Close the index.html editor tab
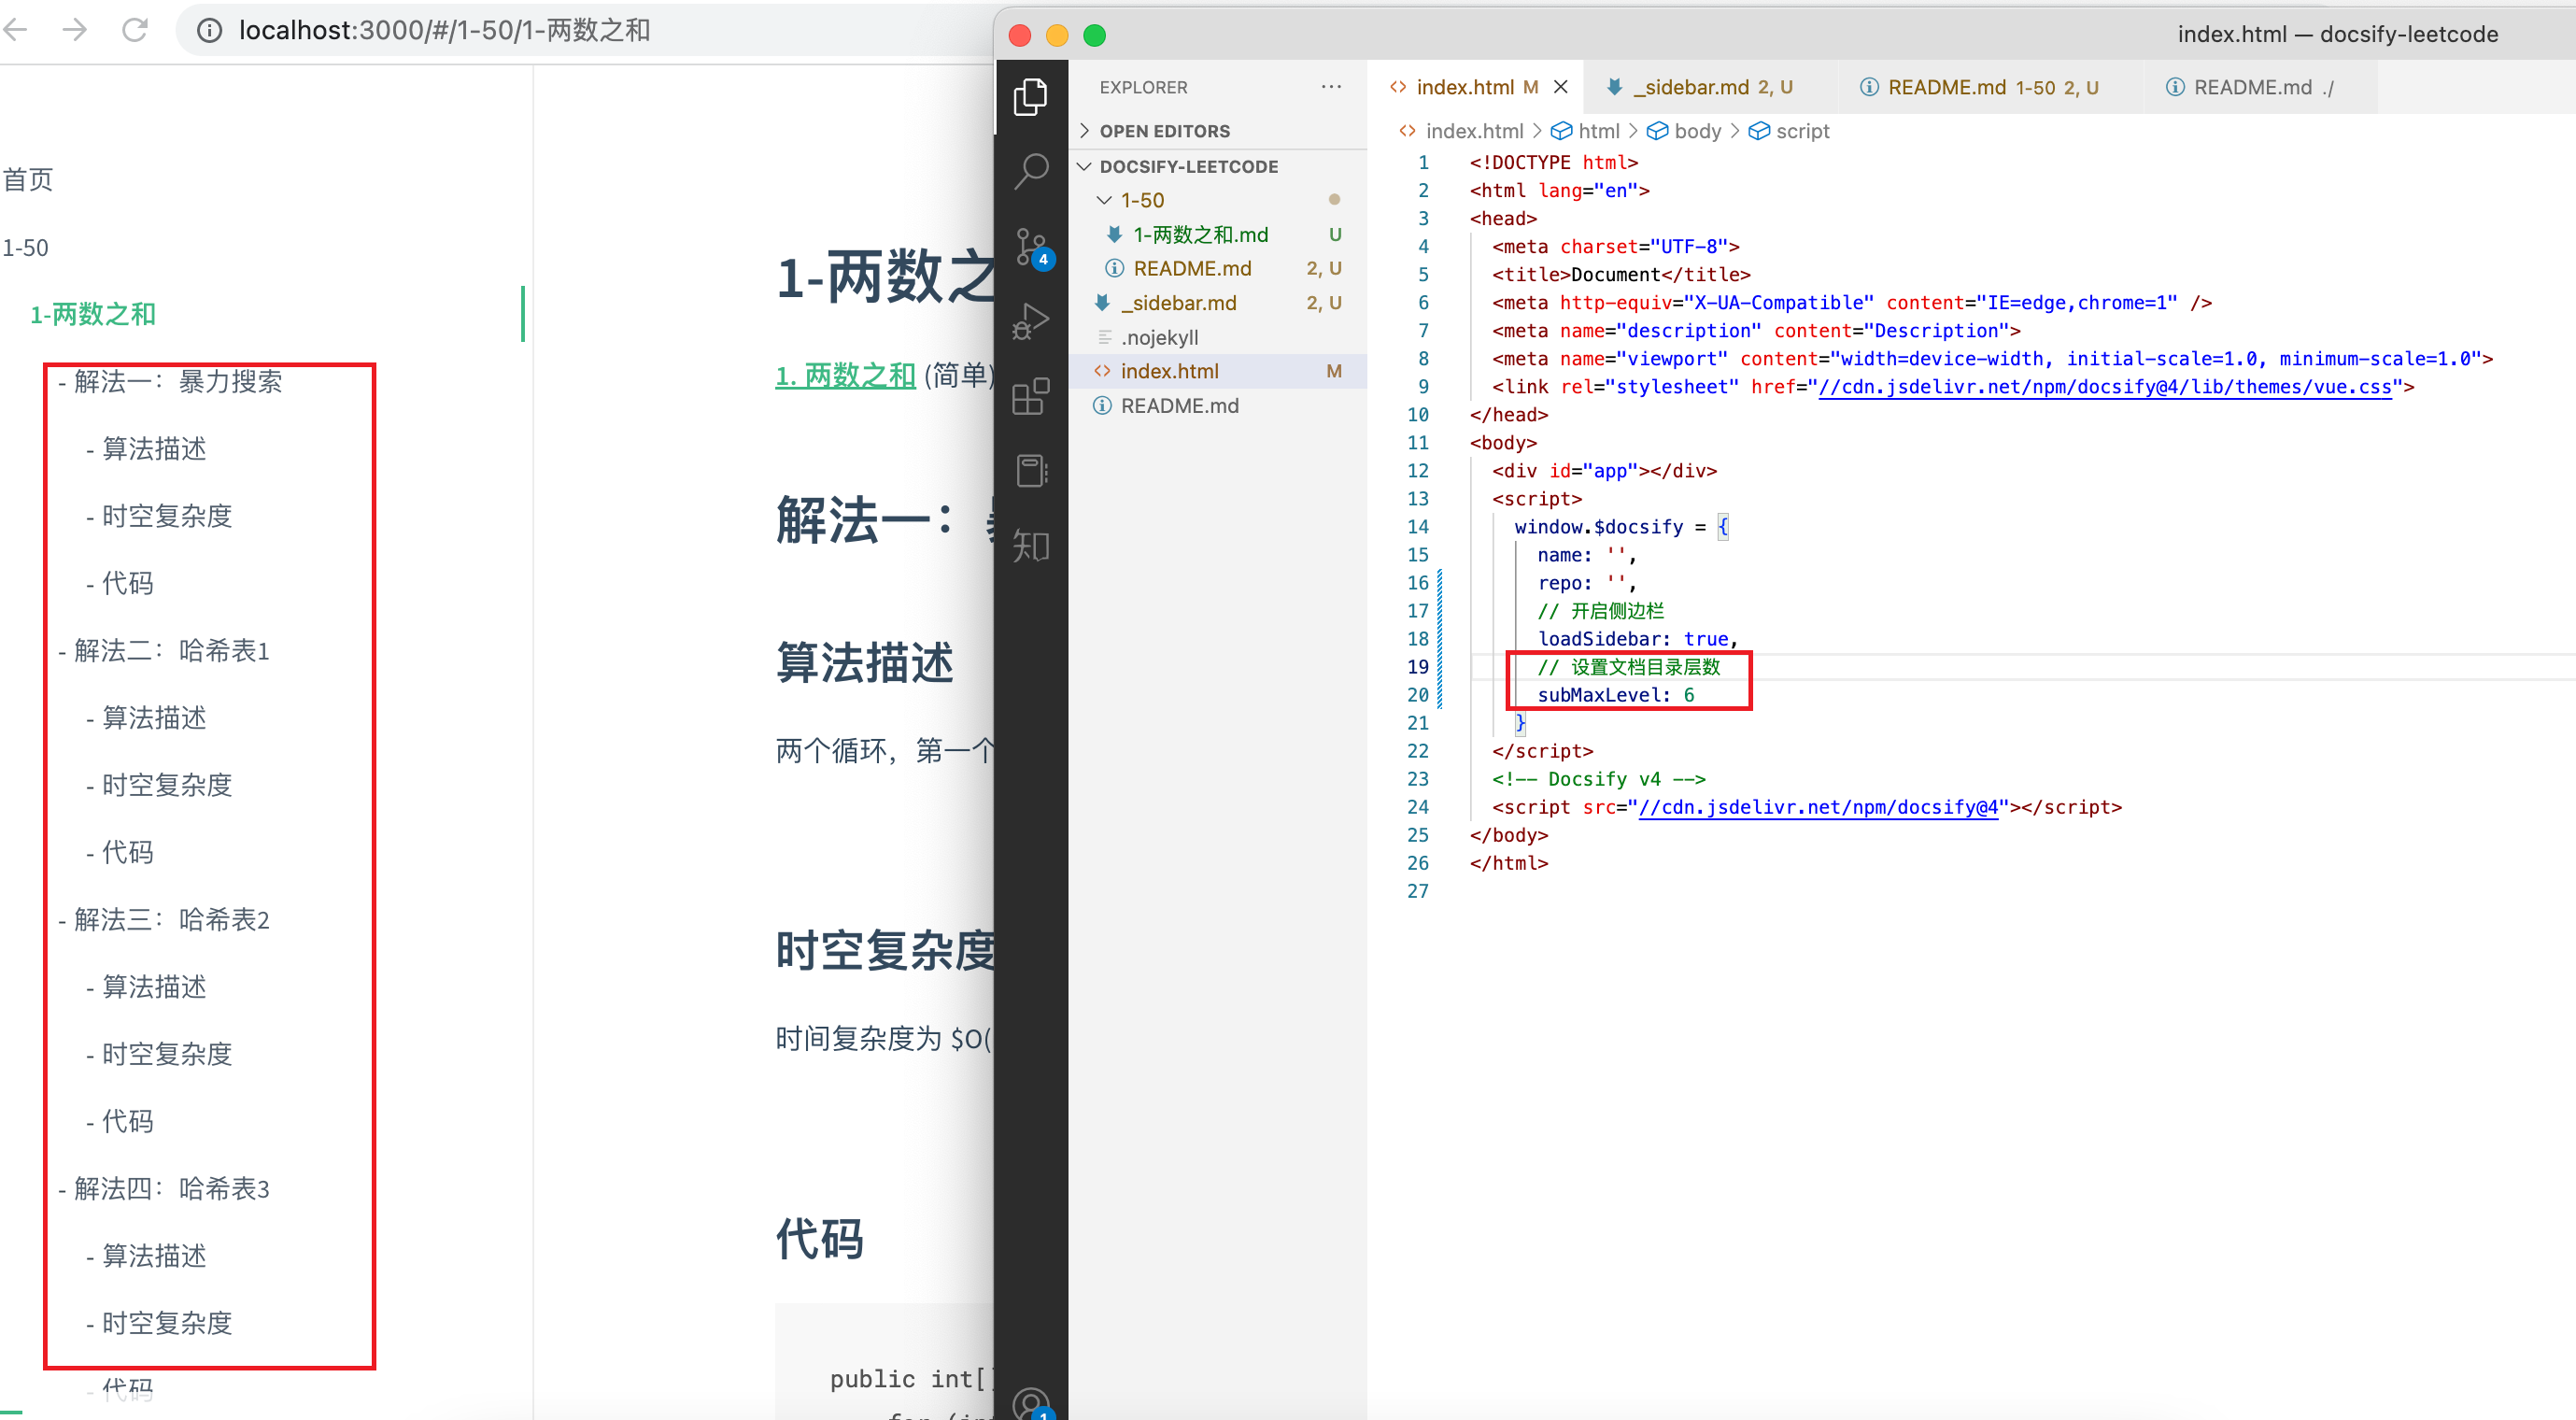Screen dimensions: 2576x1420 click(x=1560, y=87)
